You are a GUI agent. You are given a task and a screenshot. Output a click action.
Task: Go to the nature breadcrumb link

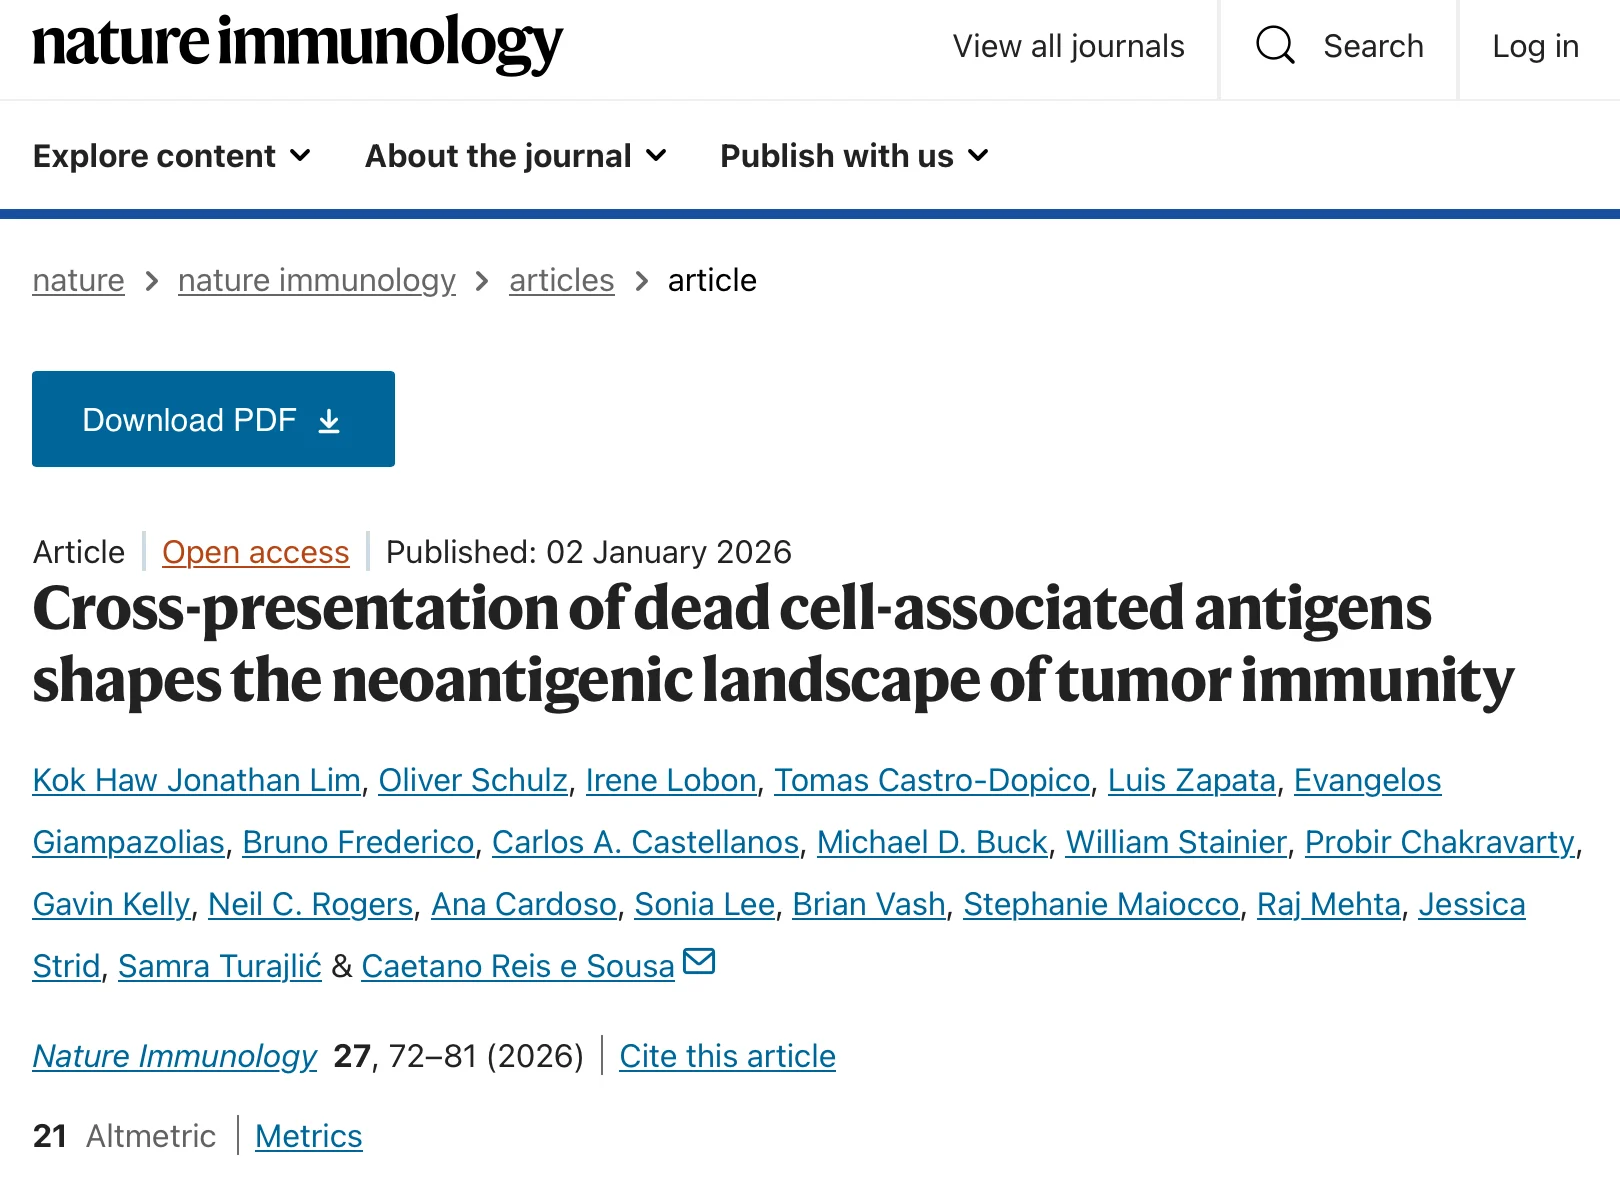[78, 281]
